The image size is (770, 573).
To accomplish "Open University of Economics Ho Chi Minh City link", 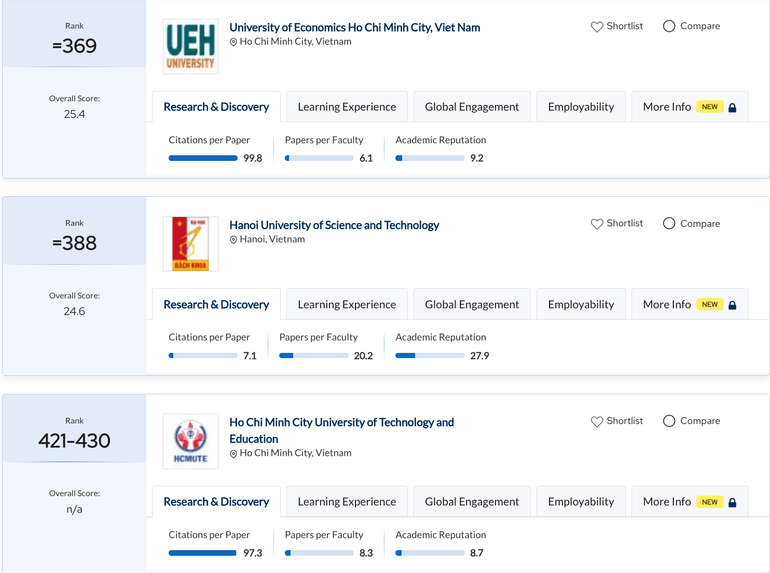I will [x=354, y=27].
